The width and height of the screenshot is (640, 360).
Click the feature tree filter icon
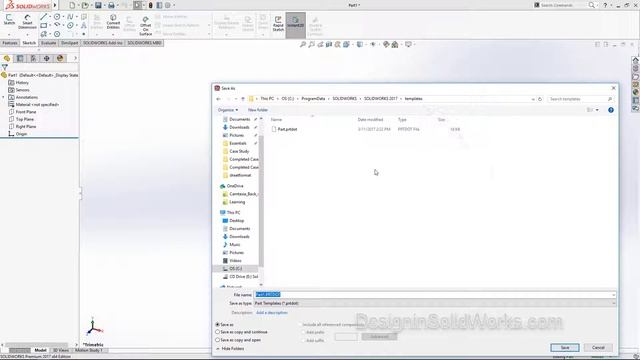pyautogui.click(x=5, y=67)
